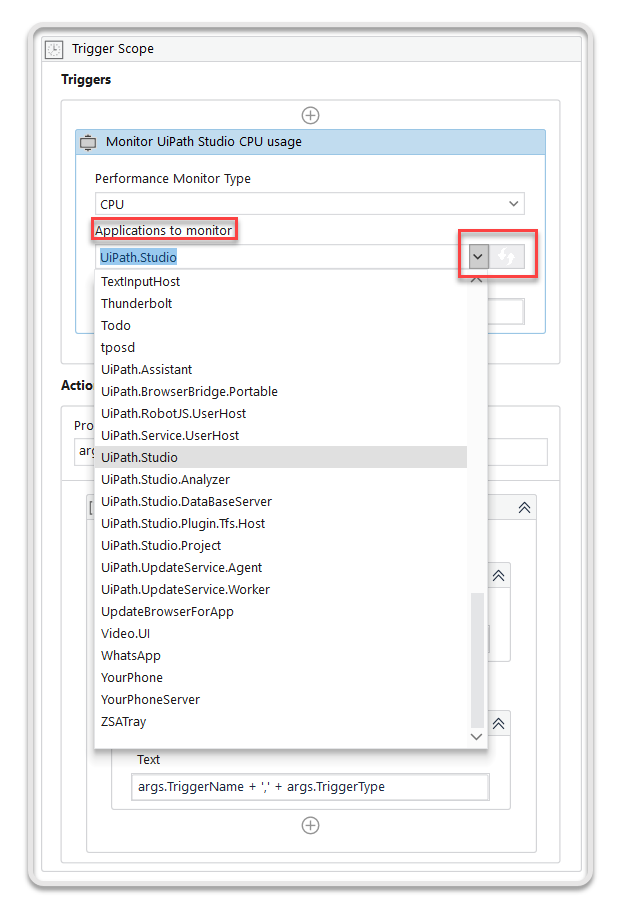The image size is (629, 911).
Task: Add a new trigger with top plus icon
Action: coord(311,116)
